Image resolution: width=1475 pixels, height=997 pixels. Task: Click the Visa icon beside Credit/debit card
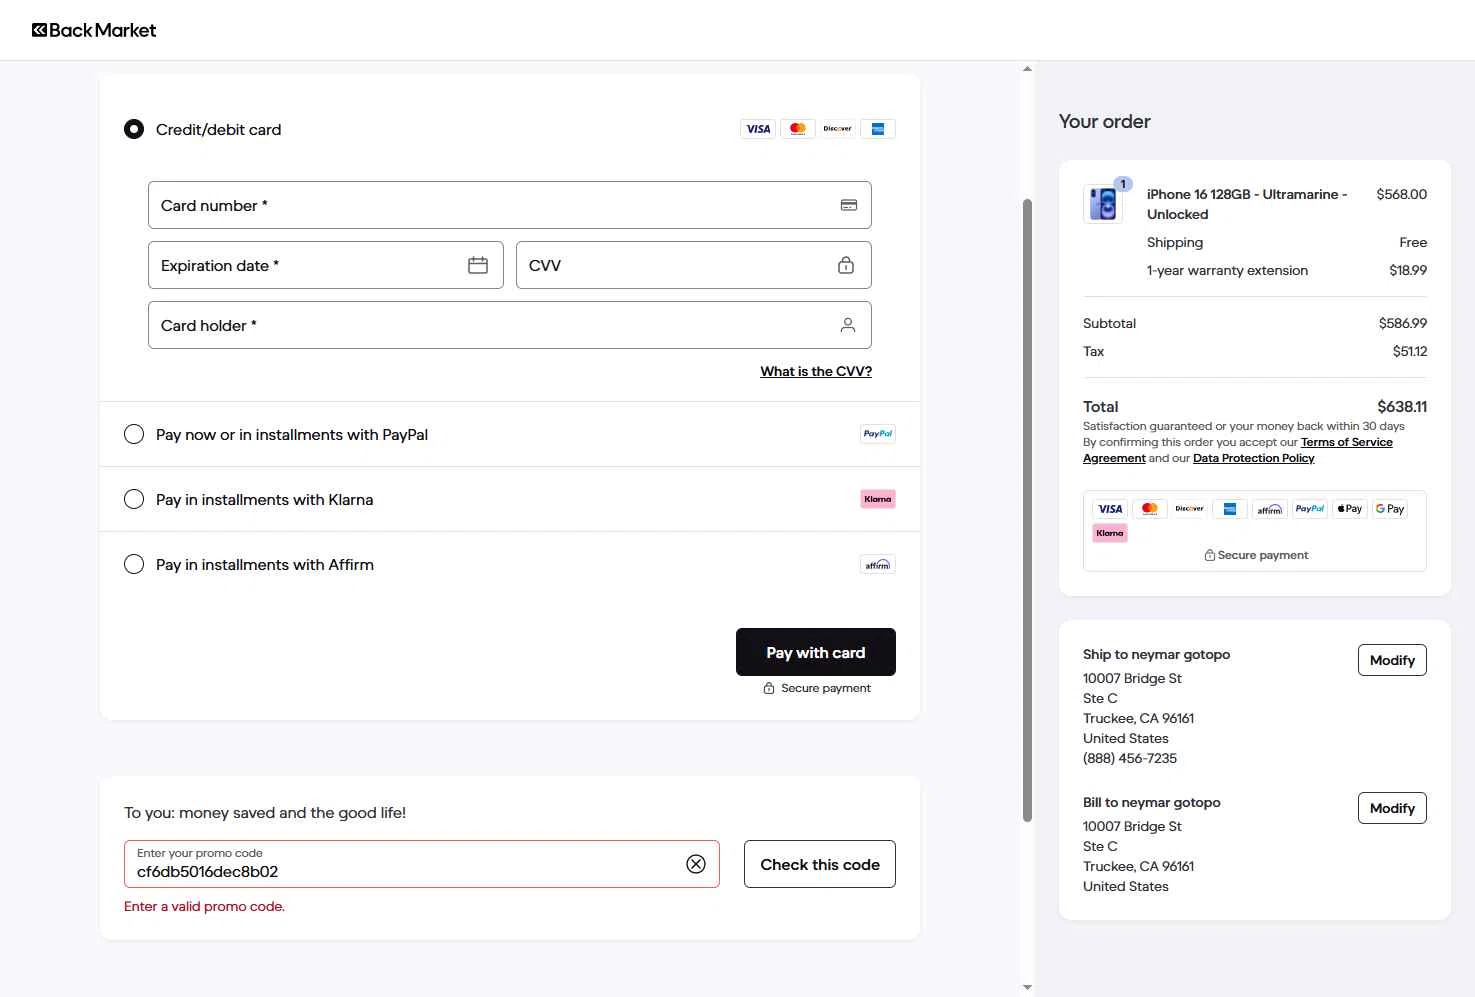[758, 129]
